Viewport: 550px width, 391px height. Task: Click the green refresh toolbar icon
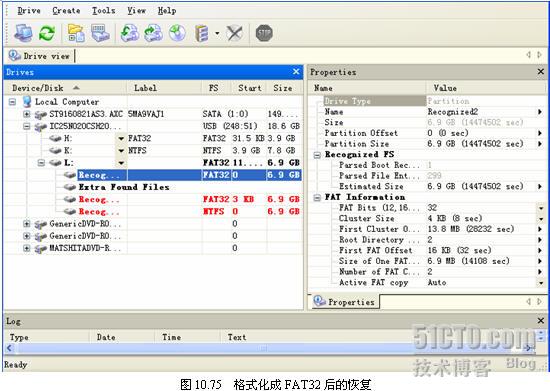tap(47, 33)
